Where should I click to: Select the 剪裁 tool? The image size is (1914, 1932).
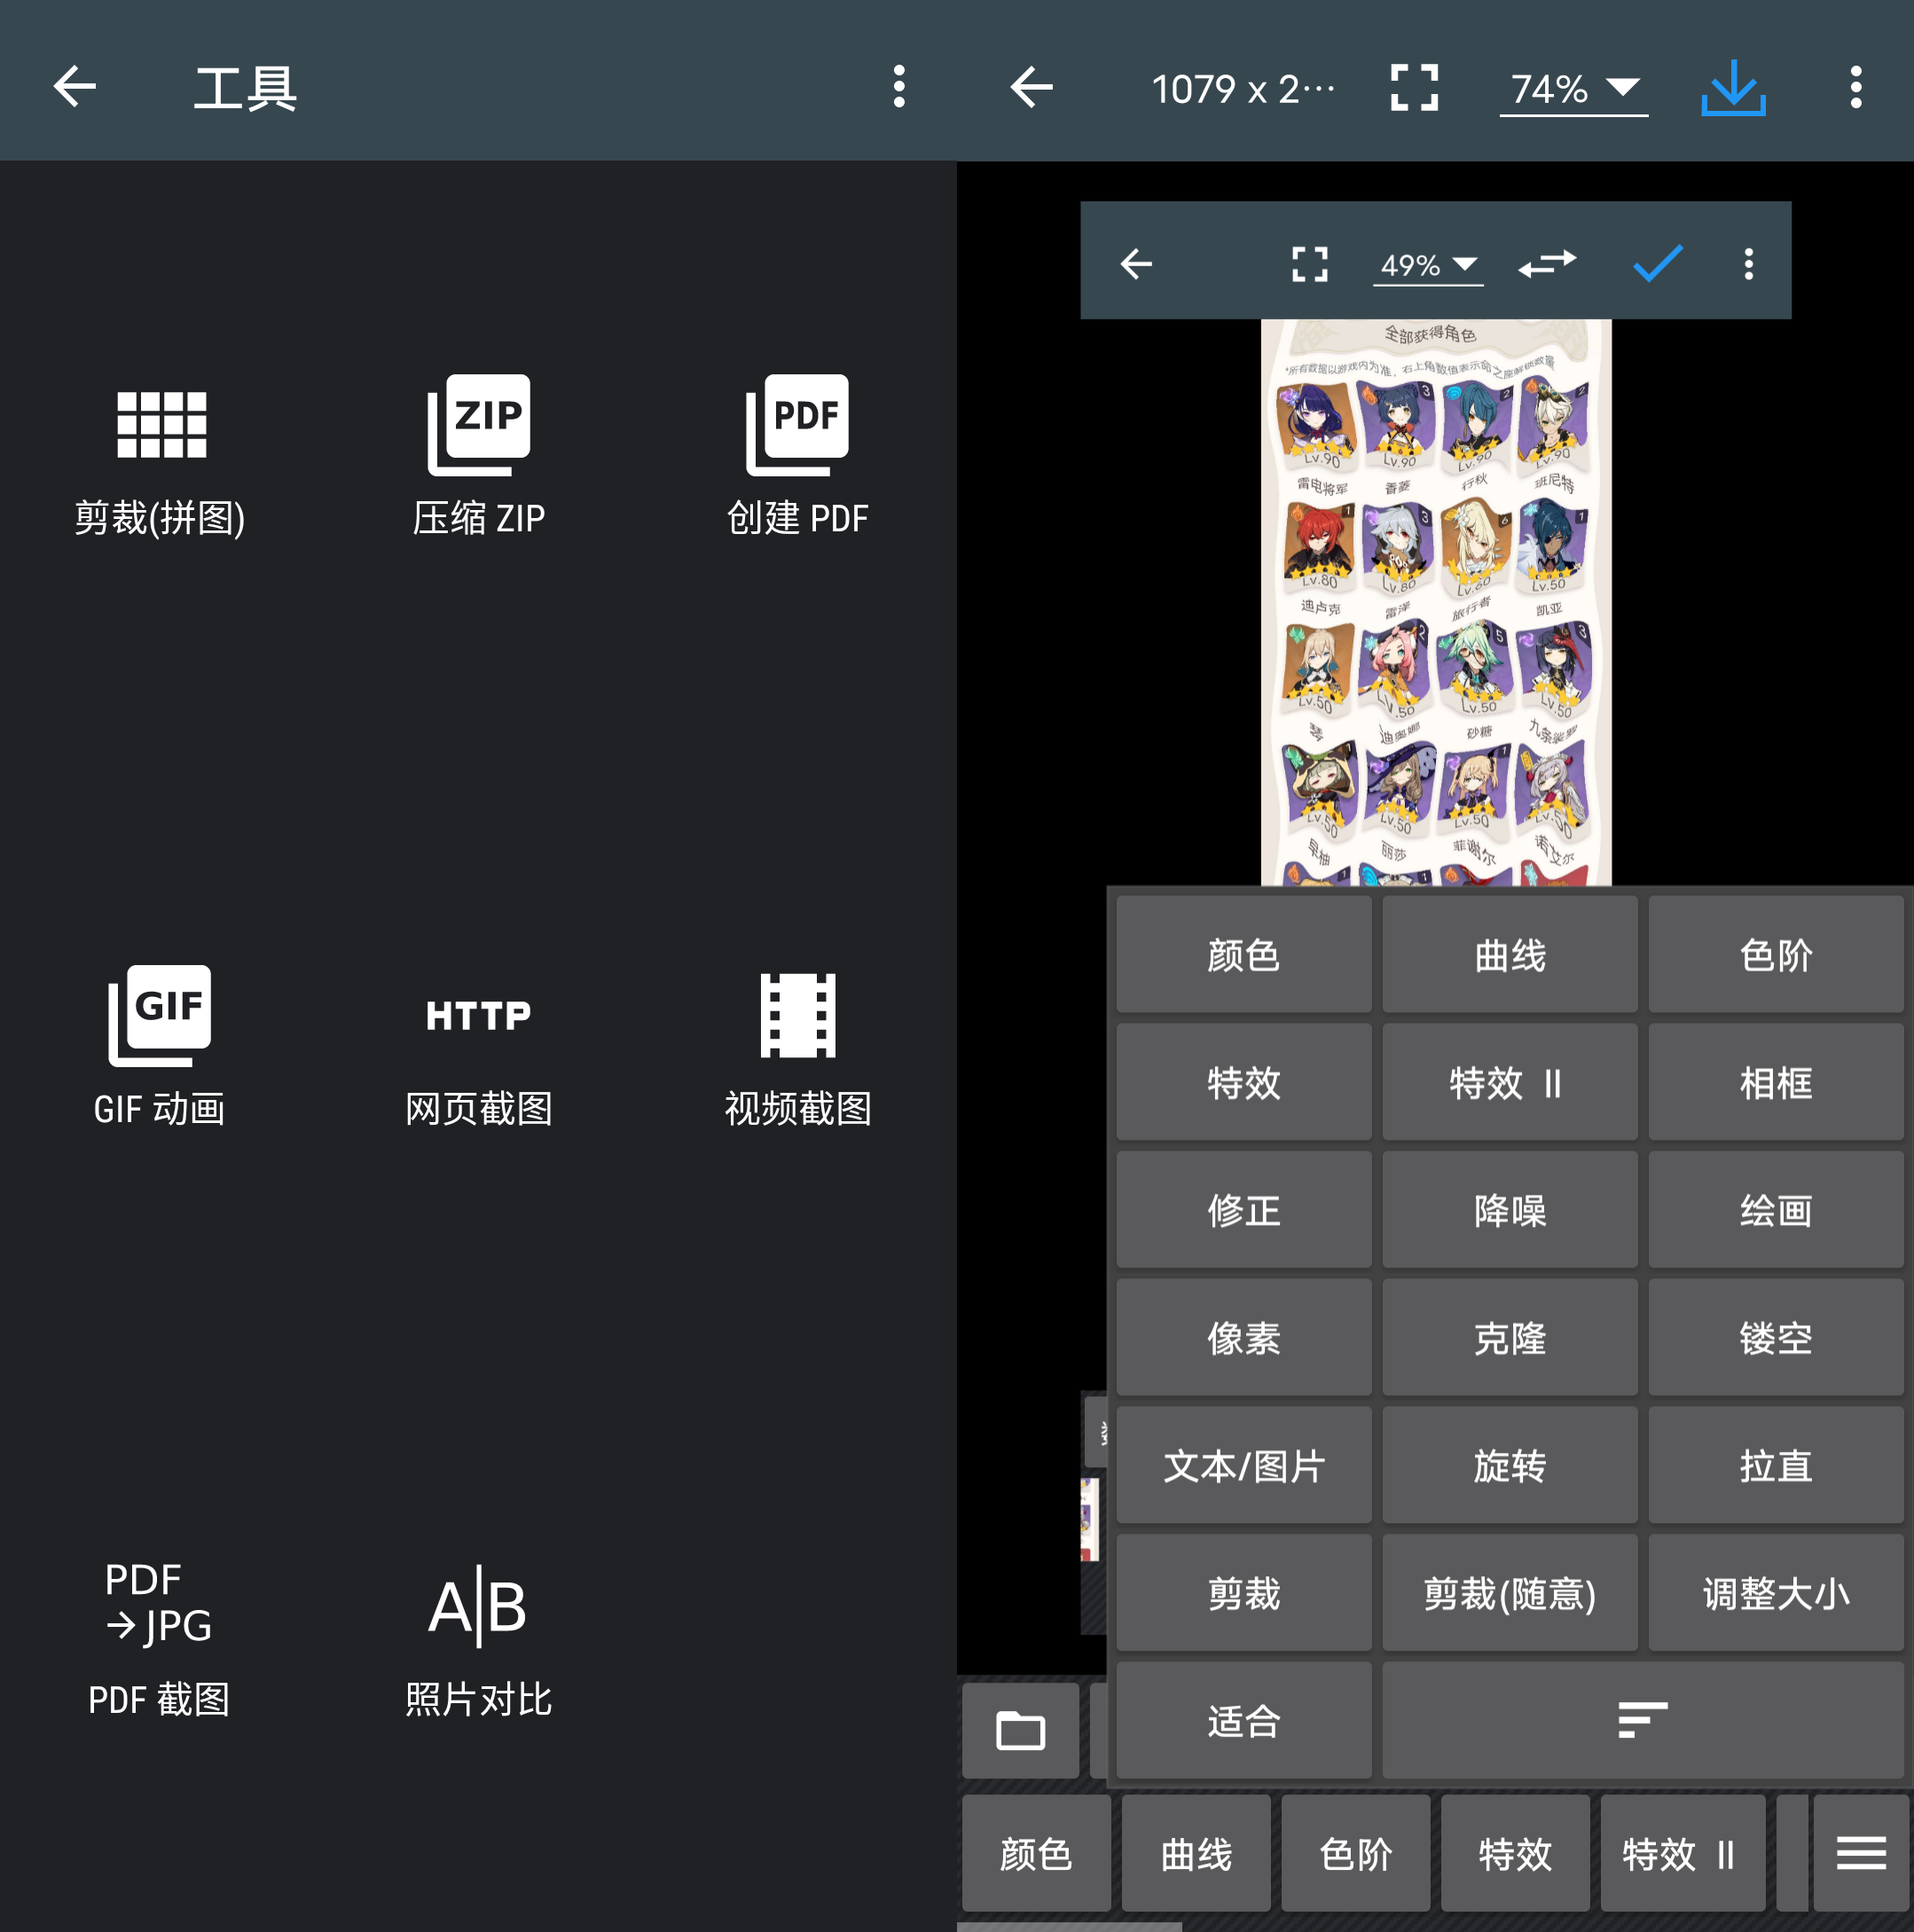click(x=1244, y=1593)
